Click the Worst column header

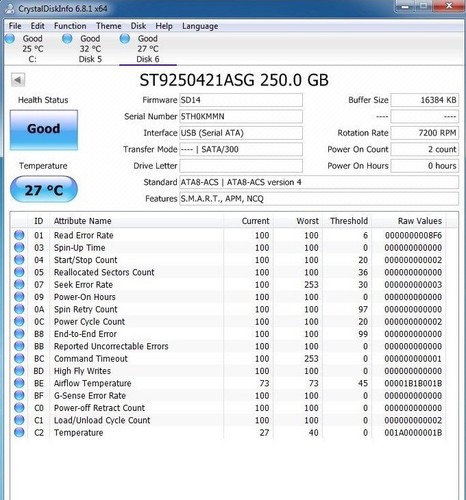pos(297,221)
